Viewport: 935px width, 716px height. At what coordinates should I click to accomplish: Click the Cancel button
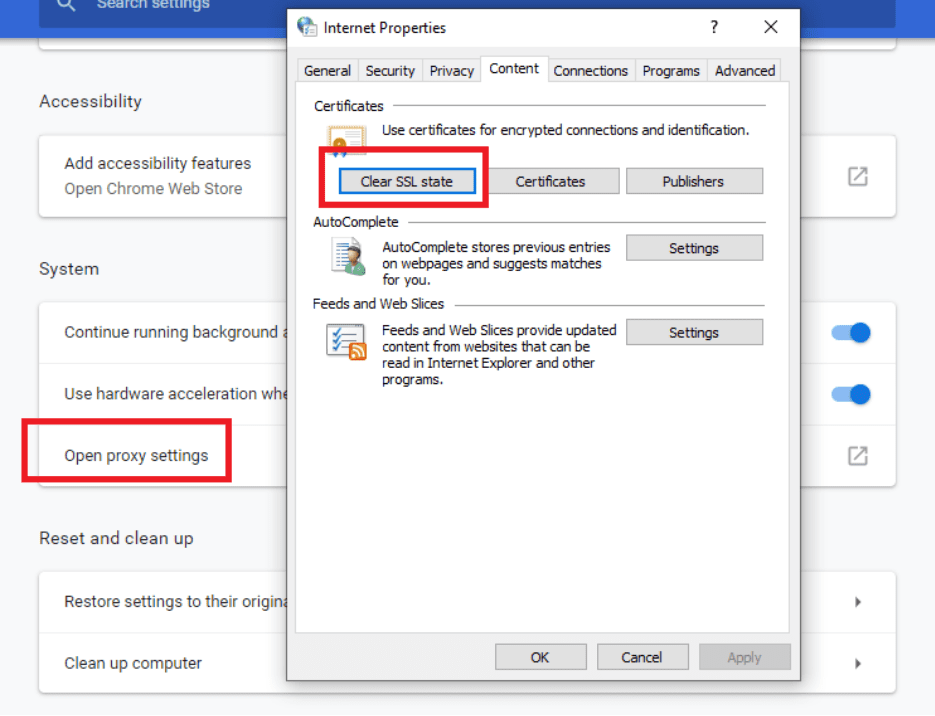pos(643,657)
